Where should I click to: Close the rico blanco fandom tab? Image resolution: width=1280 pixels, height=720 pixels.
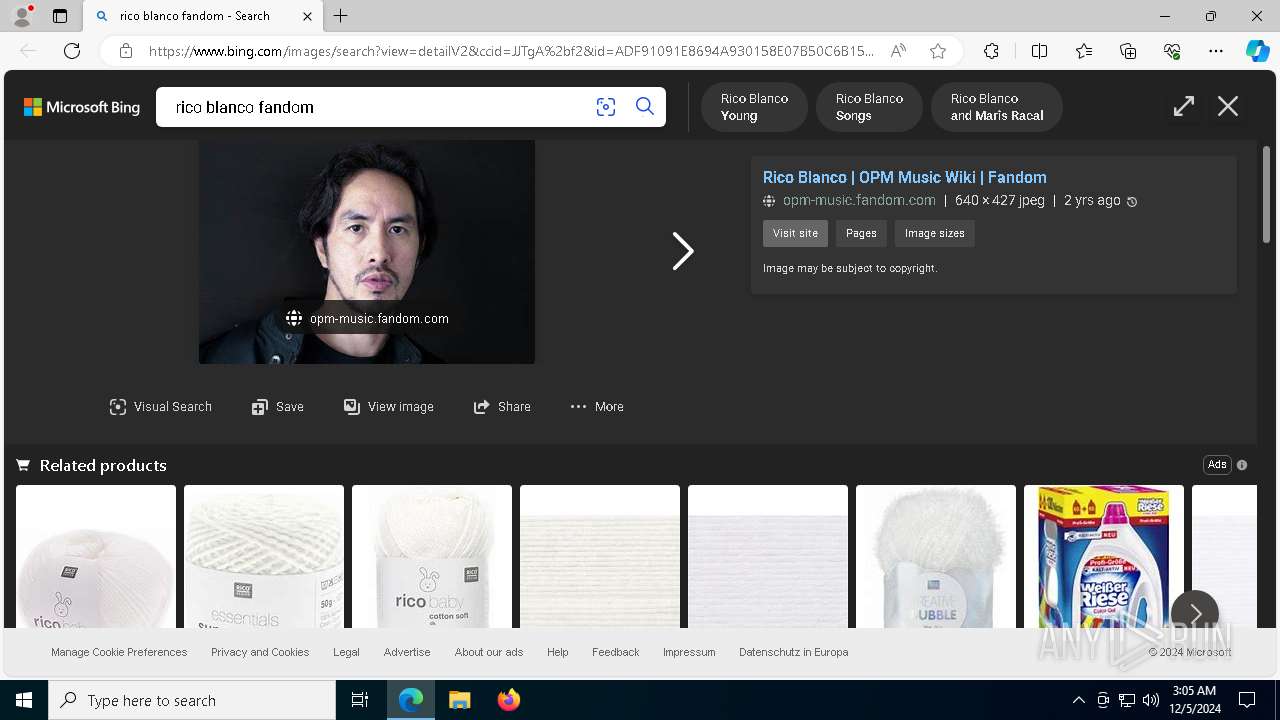pos(307,16)
